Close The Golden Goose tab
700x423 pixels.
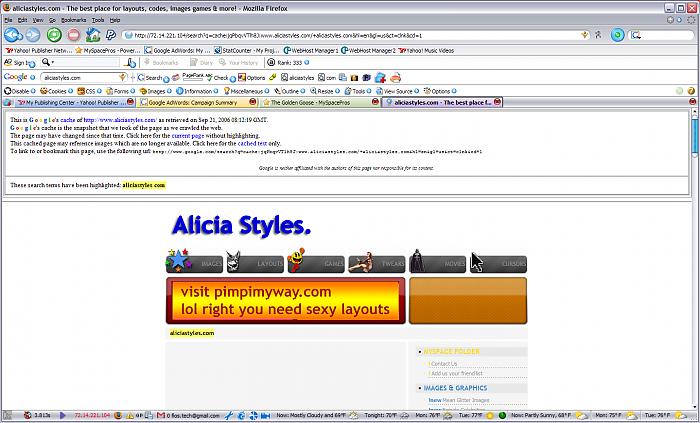(375, 102)
